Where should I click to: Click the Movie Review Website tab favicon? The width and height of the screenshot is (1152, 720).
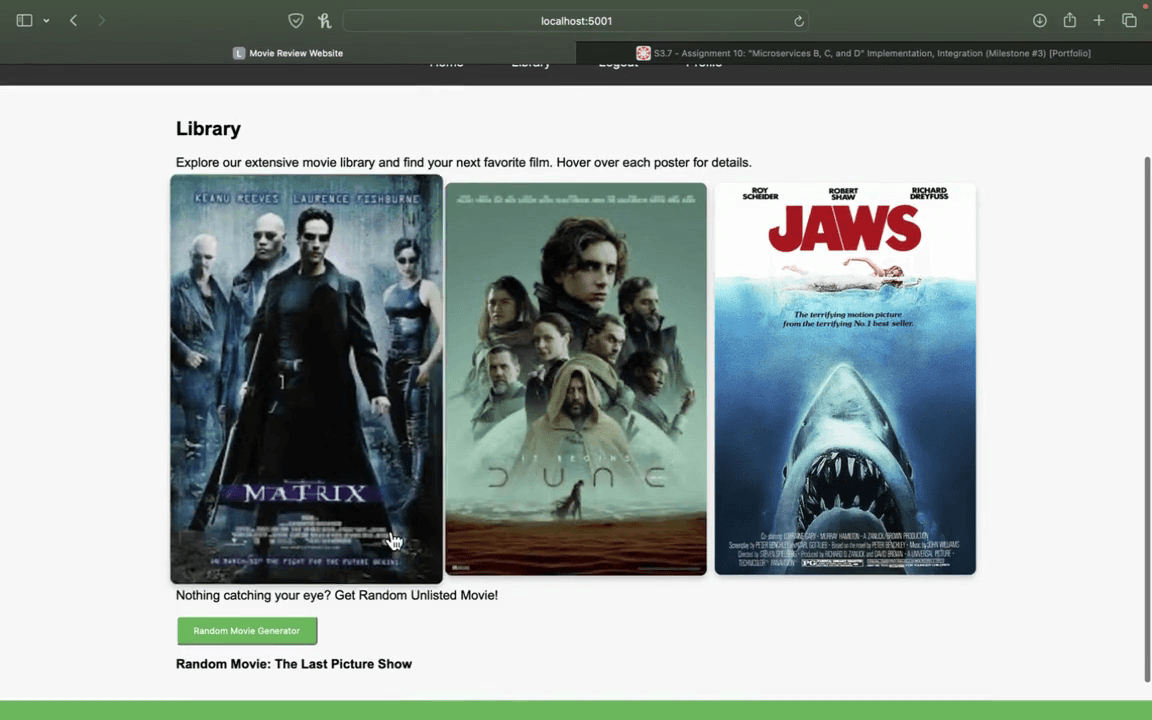point(239,53)
